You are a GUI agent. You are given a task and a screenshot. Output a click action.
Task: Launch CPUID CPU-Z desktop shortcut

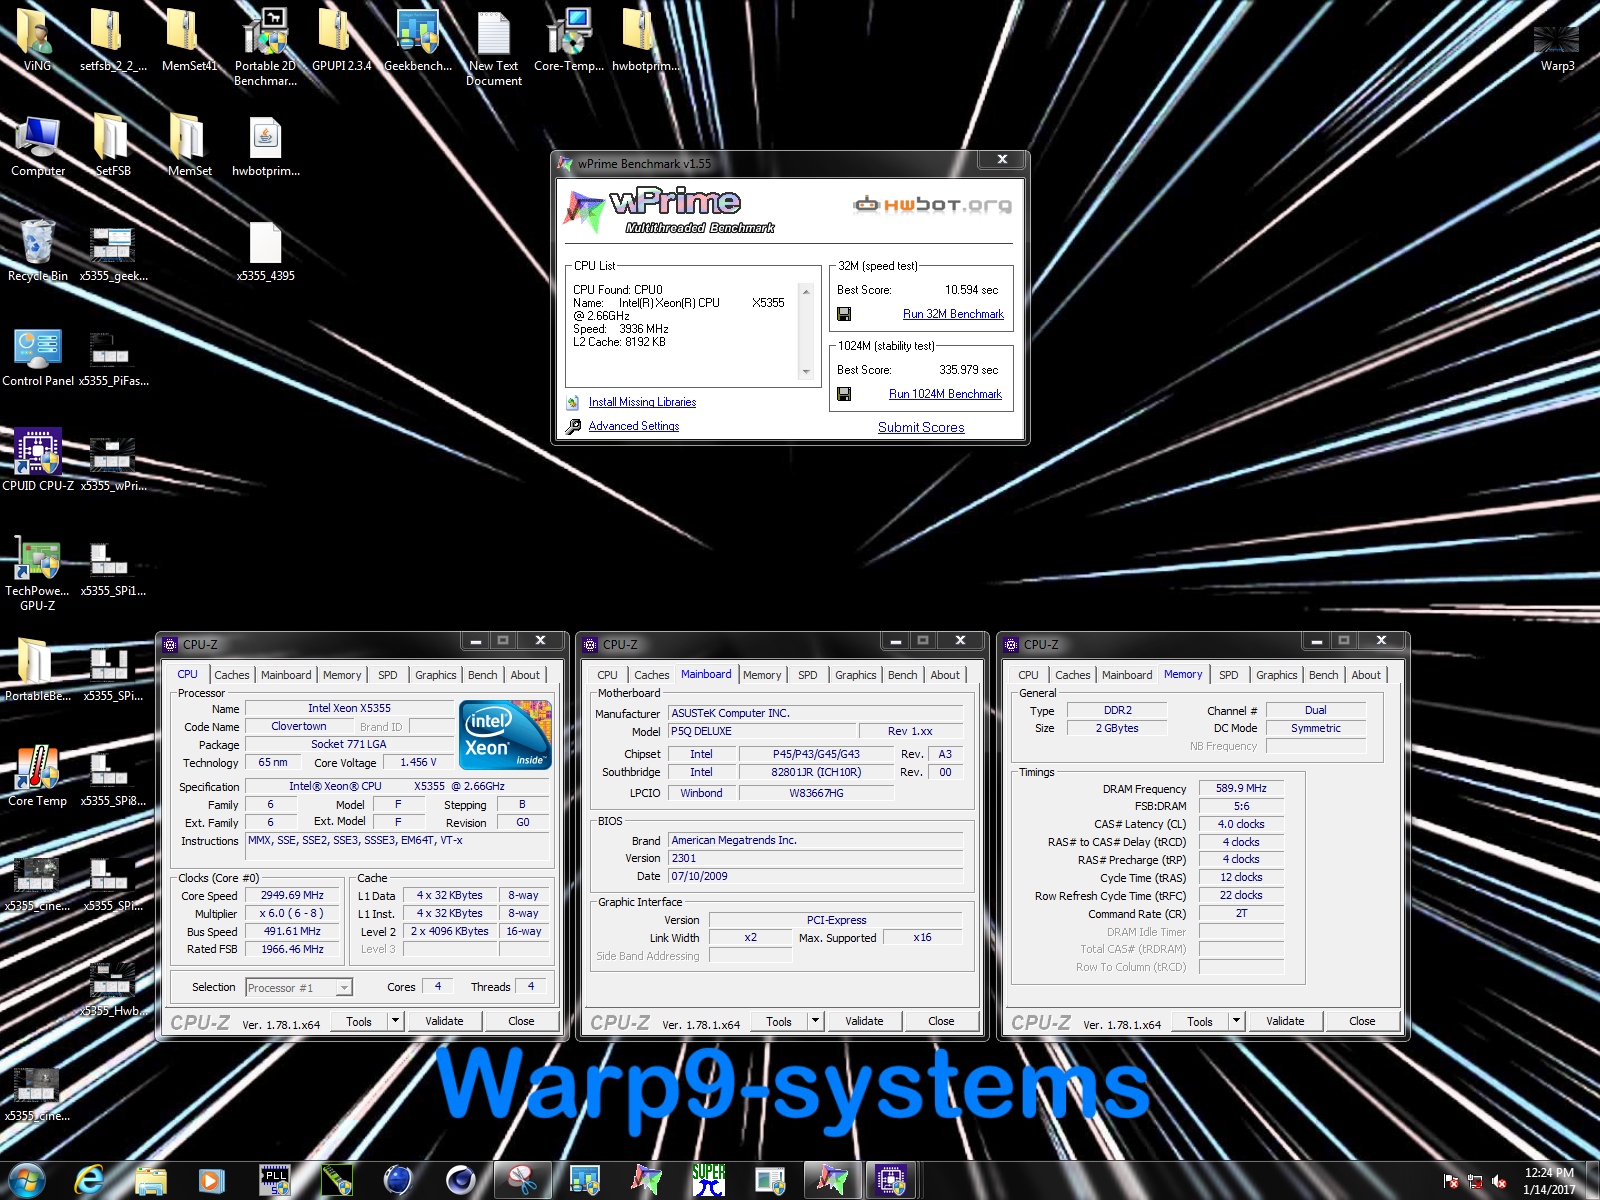pyautogui.click(x=38, y=460)
